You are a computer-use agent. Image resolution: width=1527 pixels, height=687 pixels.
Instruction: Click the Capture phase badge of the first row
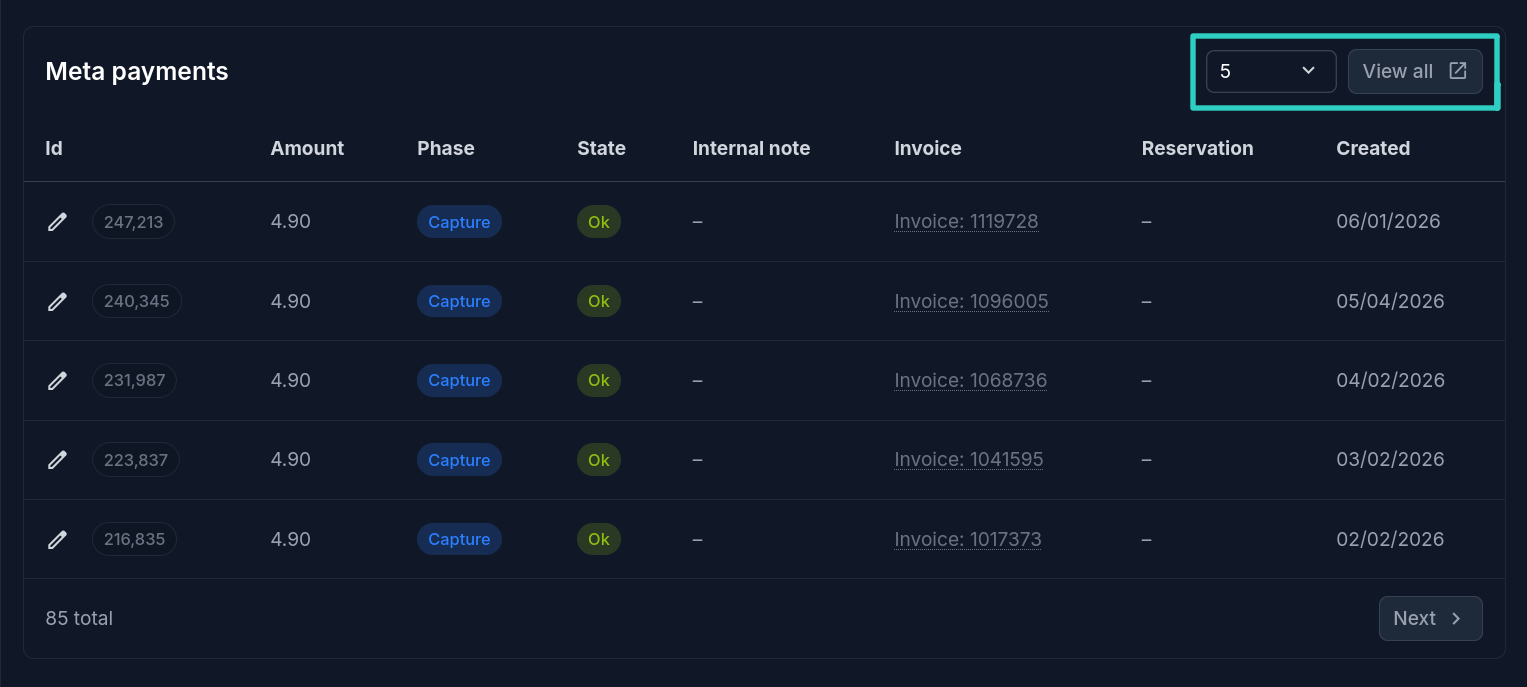point(459,222)
